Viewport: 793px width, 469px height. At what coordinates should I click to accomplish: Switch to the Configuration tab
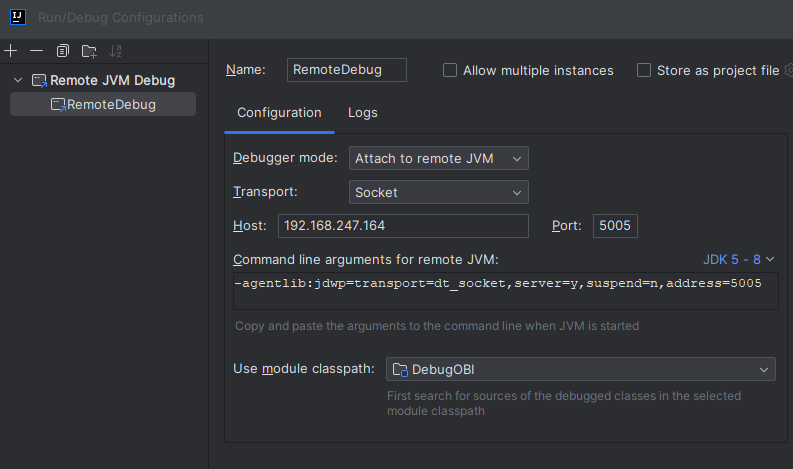(x=279, y=112)
